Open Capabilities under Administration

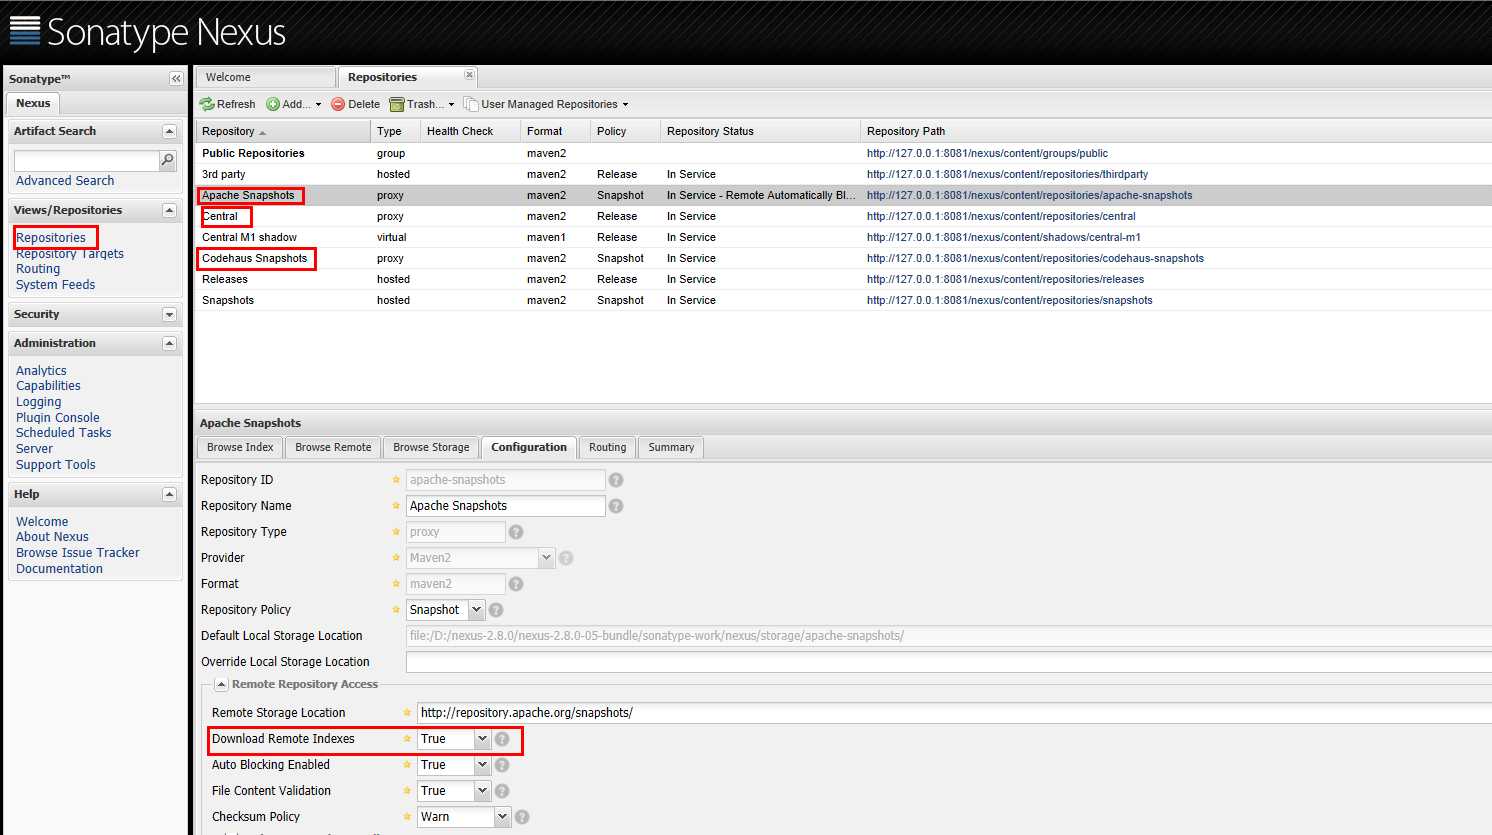click(x=48, y=386)
